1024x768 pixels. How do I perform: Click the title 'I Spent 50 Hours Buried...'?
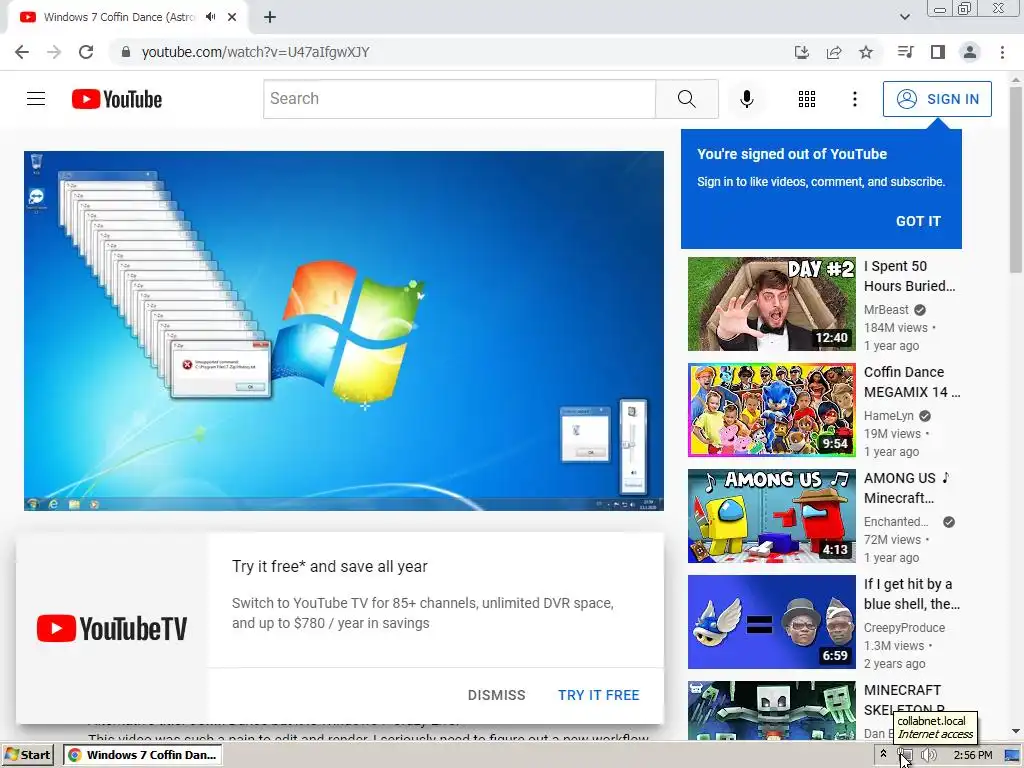coord(909,276)
